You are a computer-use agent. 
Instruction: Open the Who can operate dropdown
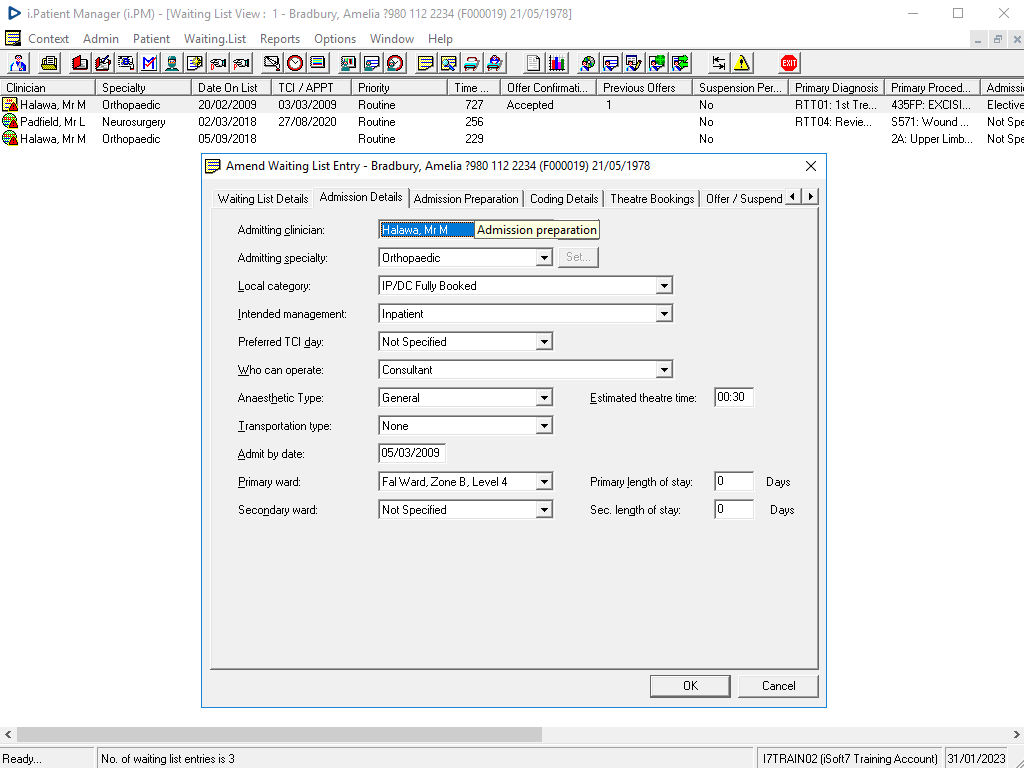[664, 370]
